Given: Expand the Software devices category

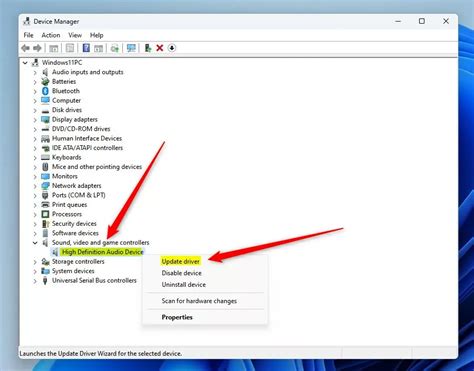Looking at the screenshot, I should pos(35,233).
